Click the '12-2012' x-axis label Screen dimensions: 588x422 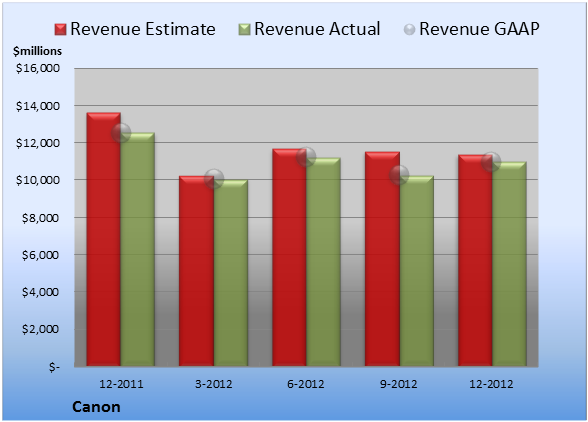pyautogui.click(x=491, y=384)
